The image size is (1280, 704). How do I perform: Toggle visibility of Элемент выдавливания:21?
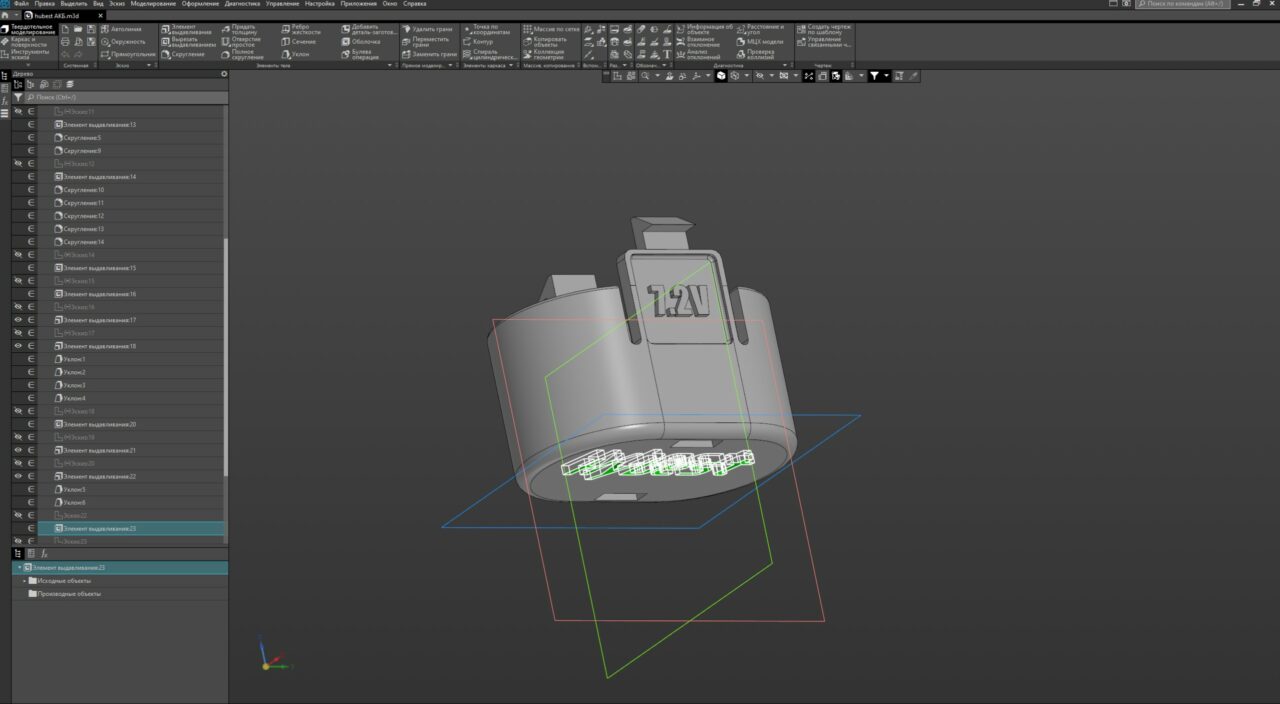(18, 450)
